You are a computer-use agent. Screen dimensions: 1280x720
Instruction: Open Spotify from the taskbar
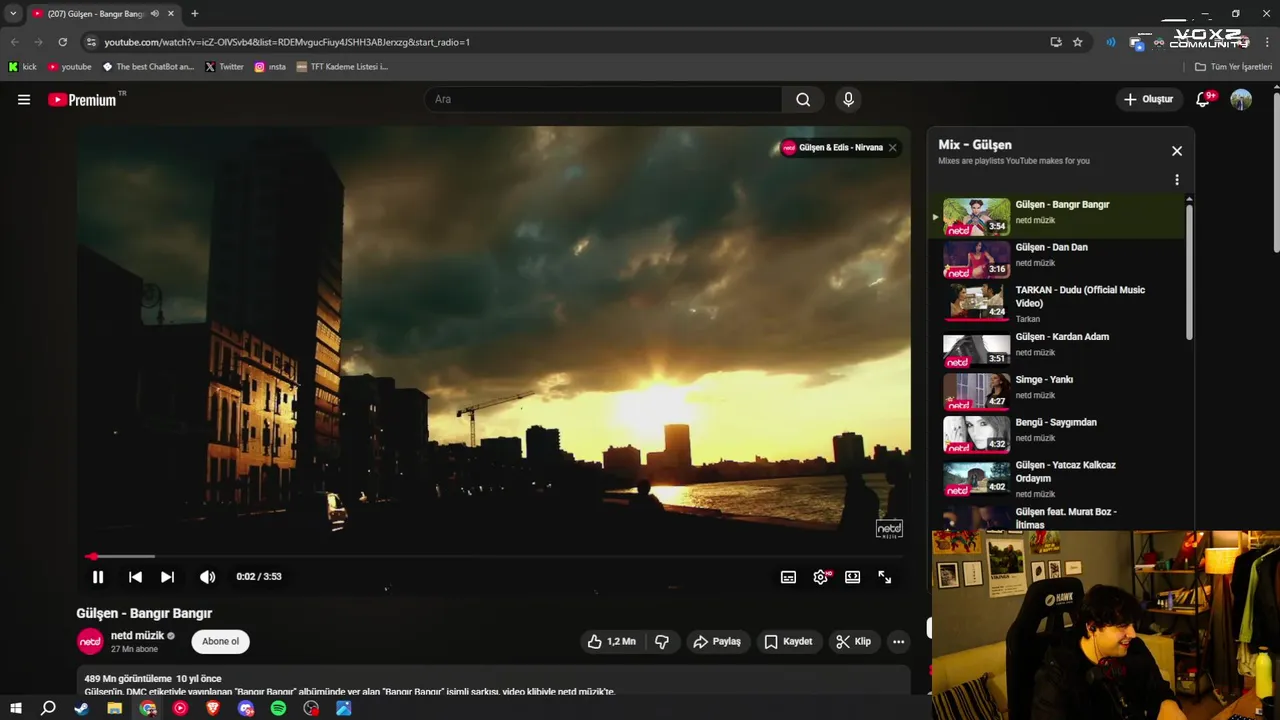point(278,708)
